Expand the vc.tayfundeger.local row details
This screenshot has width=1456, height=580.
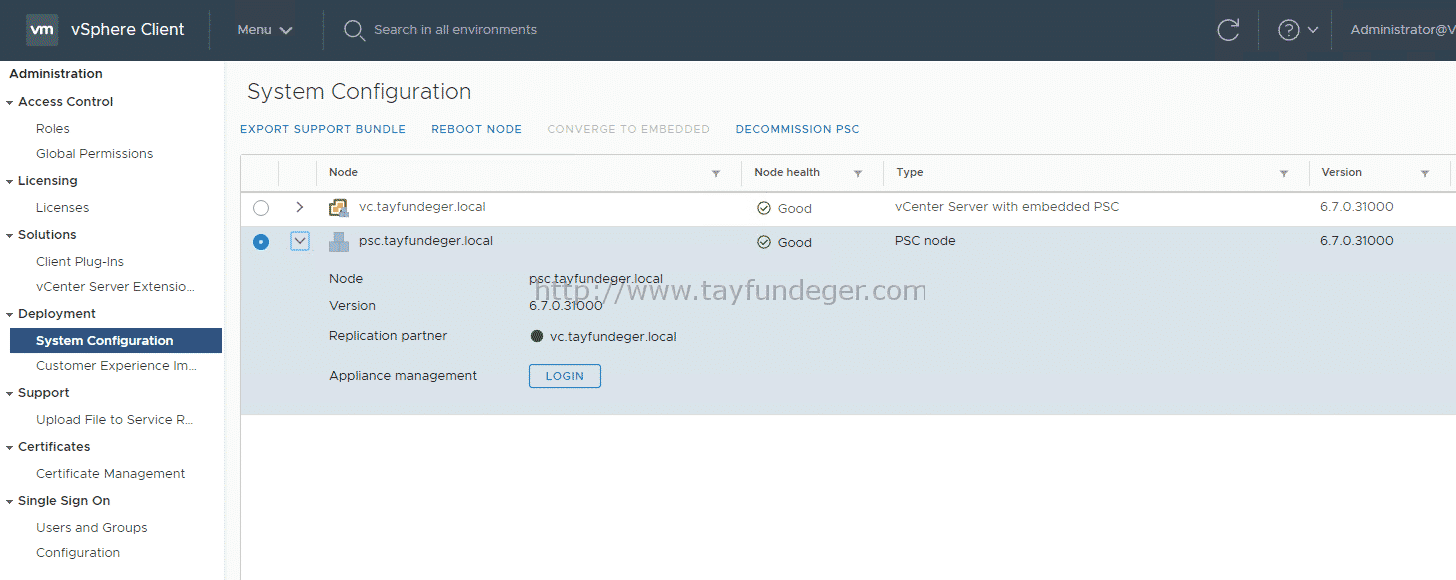coord(299,207)
